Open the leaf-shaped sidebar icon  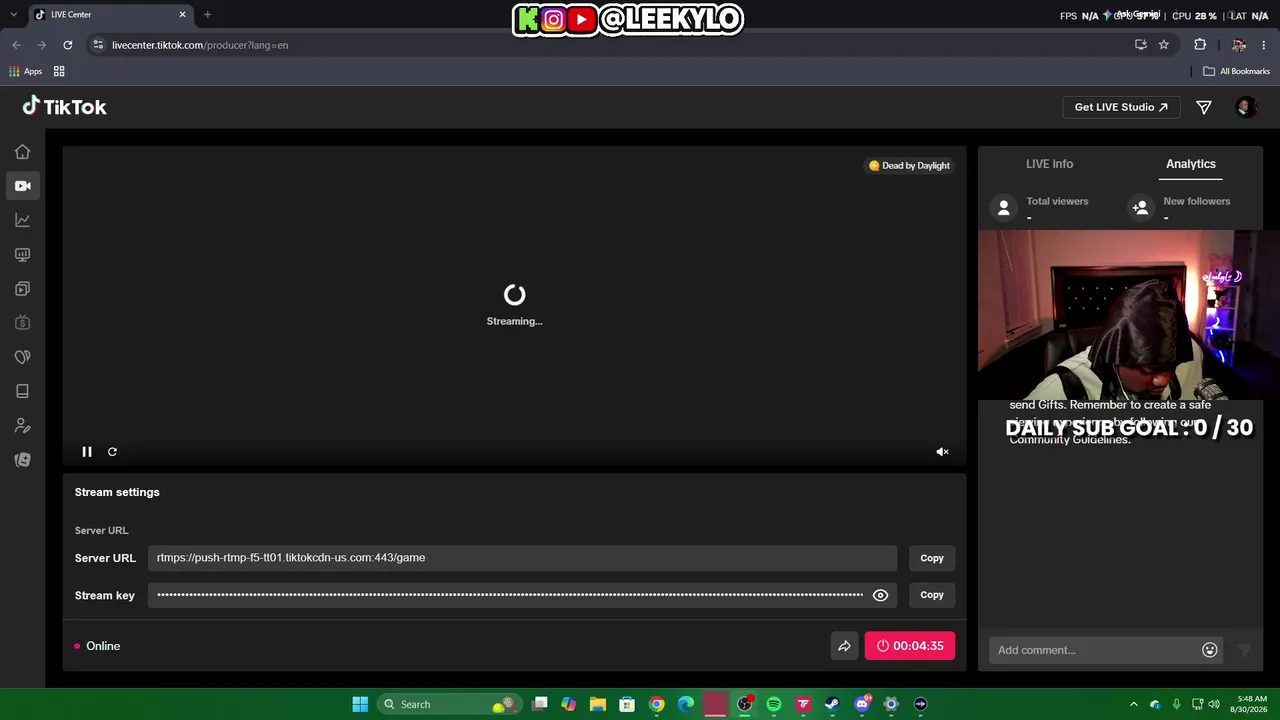tap(22, 357)
